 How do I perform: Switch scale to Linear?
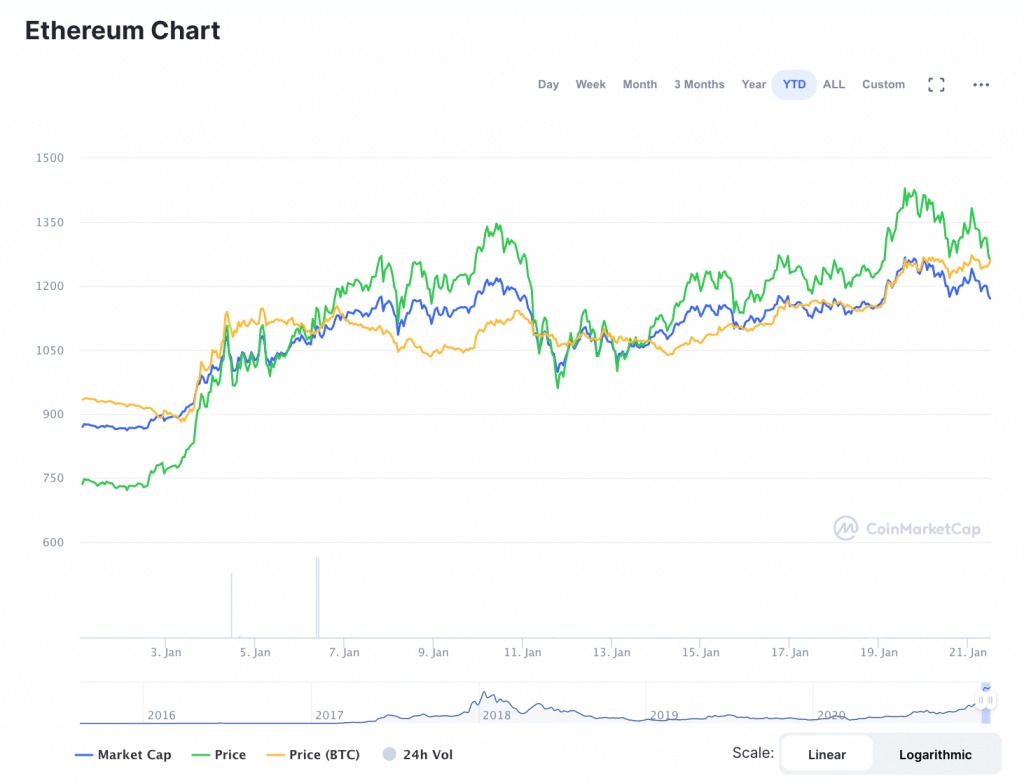click(x=826, y=755)
